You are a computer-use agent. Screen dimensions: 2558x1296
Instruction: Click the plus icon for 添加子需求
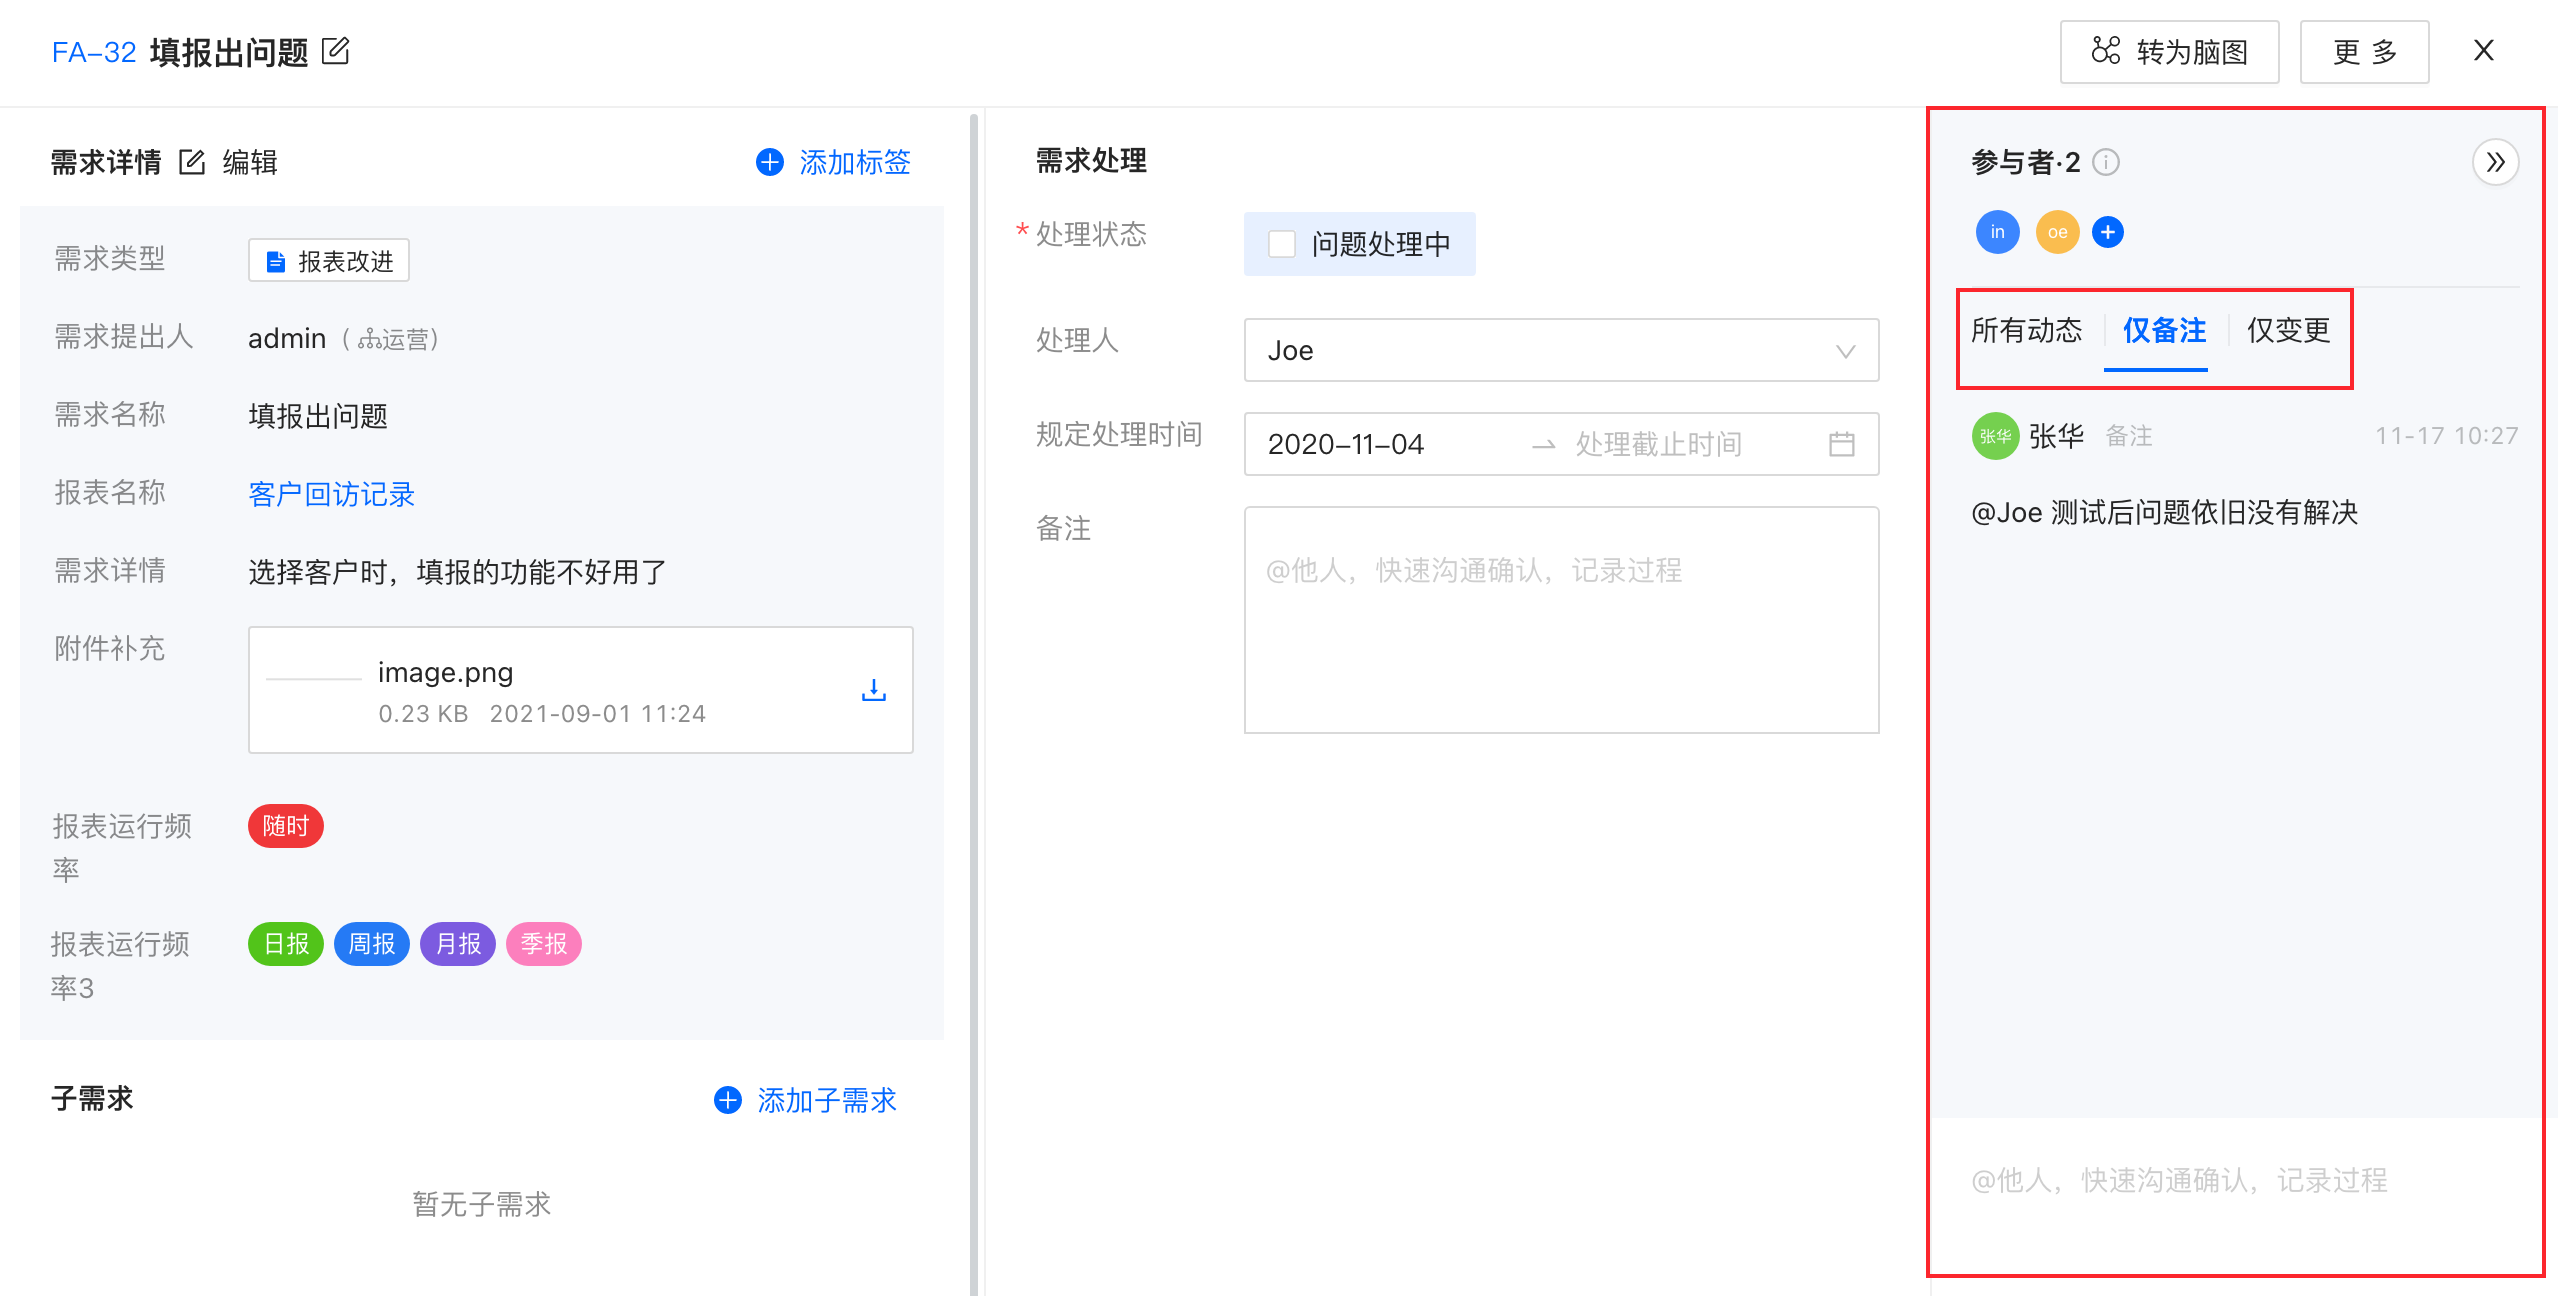click(727, 1100)
